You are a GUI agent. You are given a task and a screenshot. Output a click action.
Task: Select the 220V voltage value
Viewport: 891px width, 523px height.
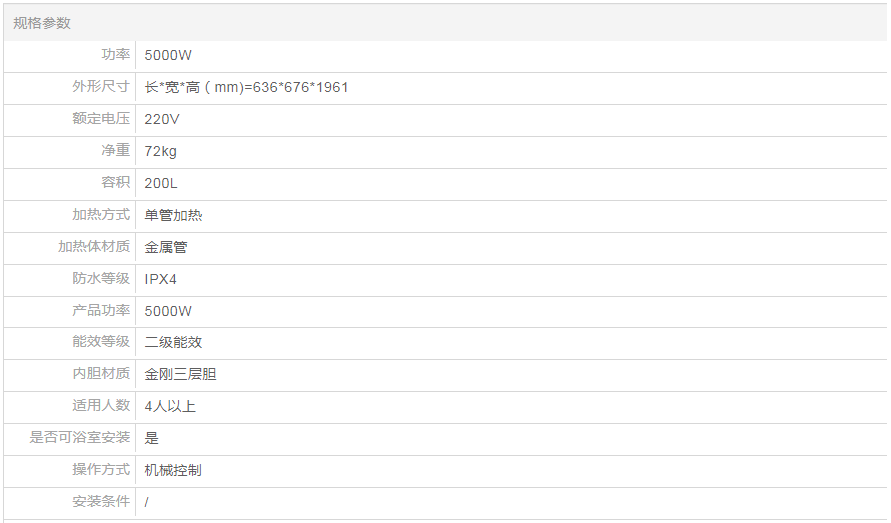(162, 119)
